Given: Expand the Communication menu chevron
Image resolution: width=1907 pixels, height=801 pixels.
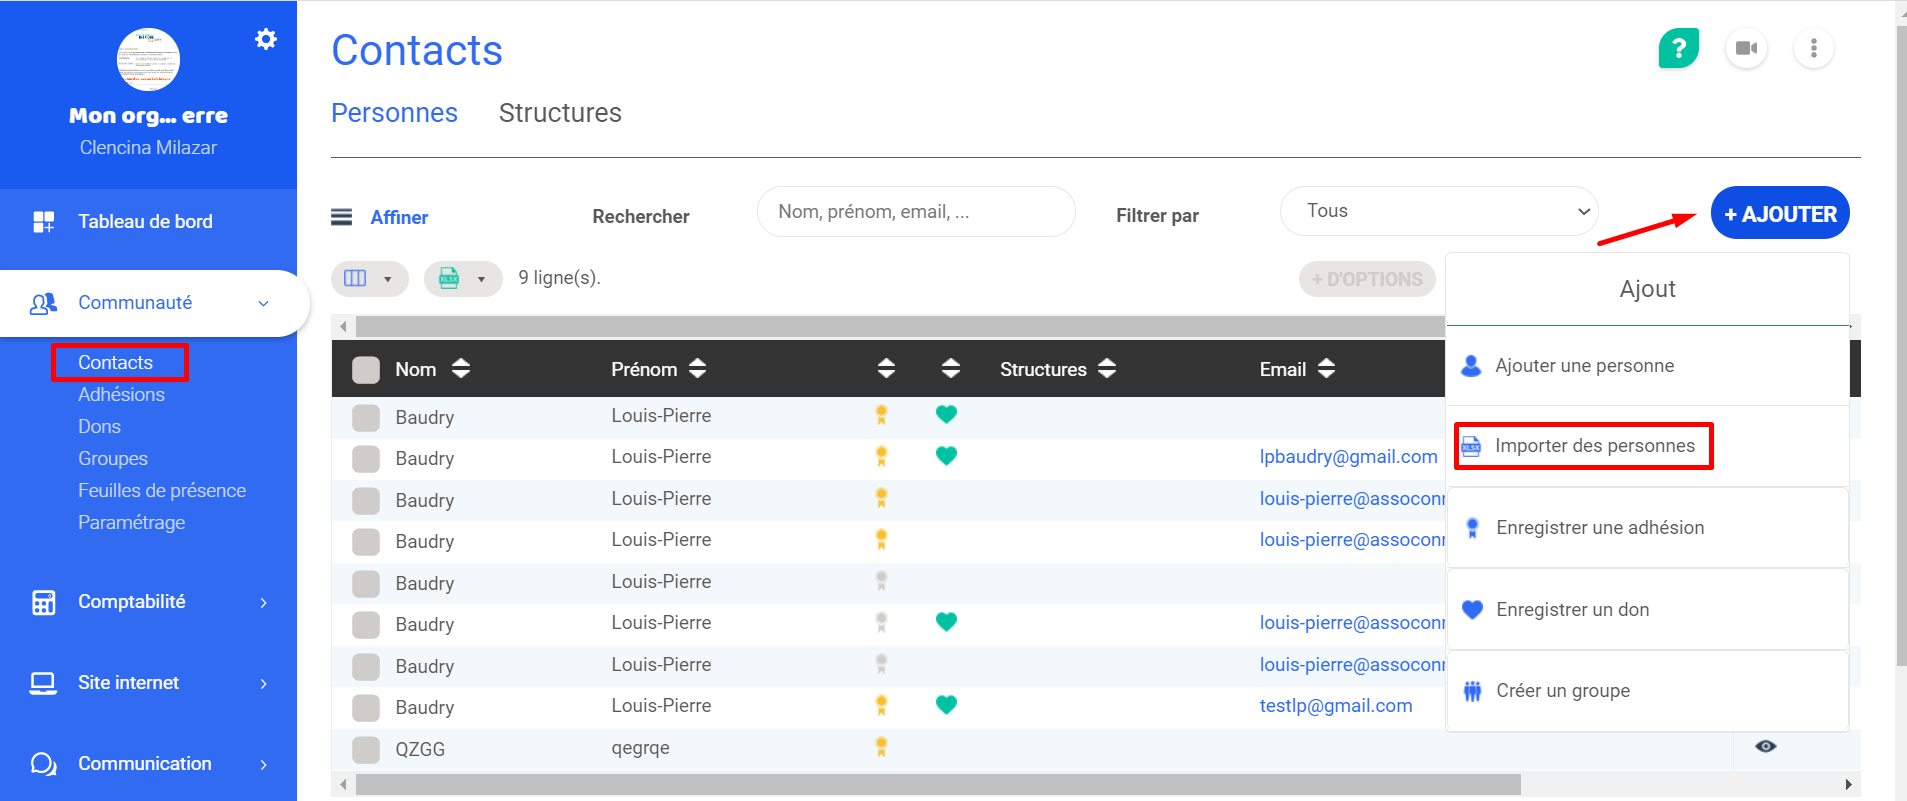Looking at the screenshot, I should pos(264,764).
